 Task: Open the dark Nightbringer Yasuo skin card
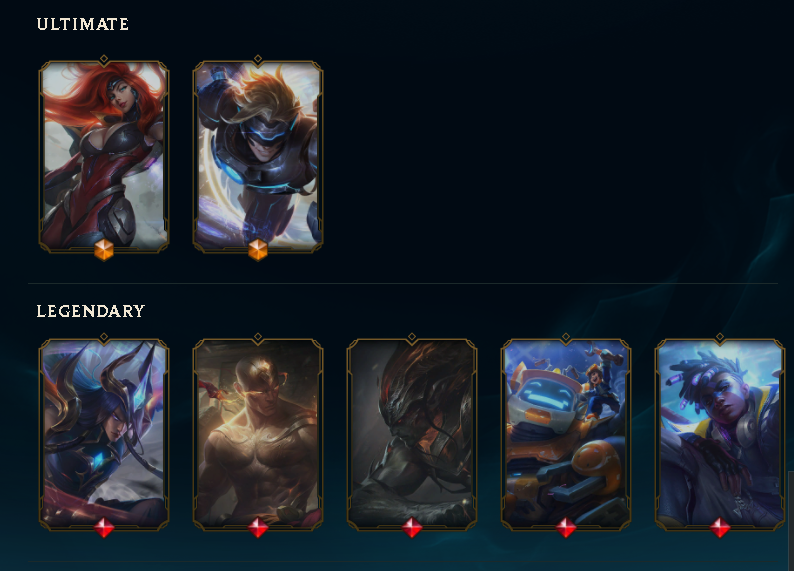[x=412, y=434]
